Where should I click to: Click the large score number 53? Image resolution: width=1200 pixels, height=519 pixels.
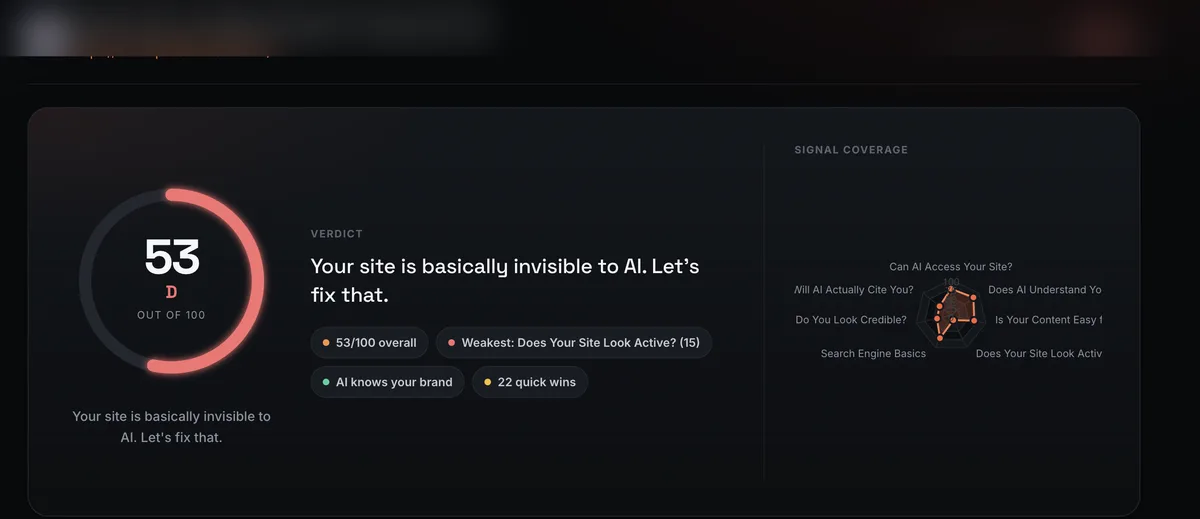coord(172,257)
